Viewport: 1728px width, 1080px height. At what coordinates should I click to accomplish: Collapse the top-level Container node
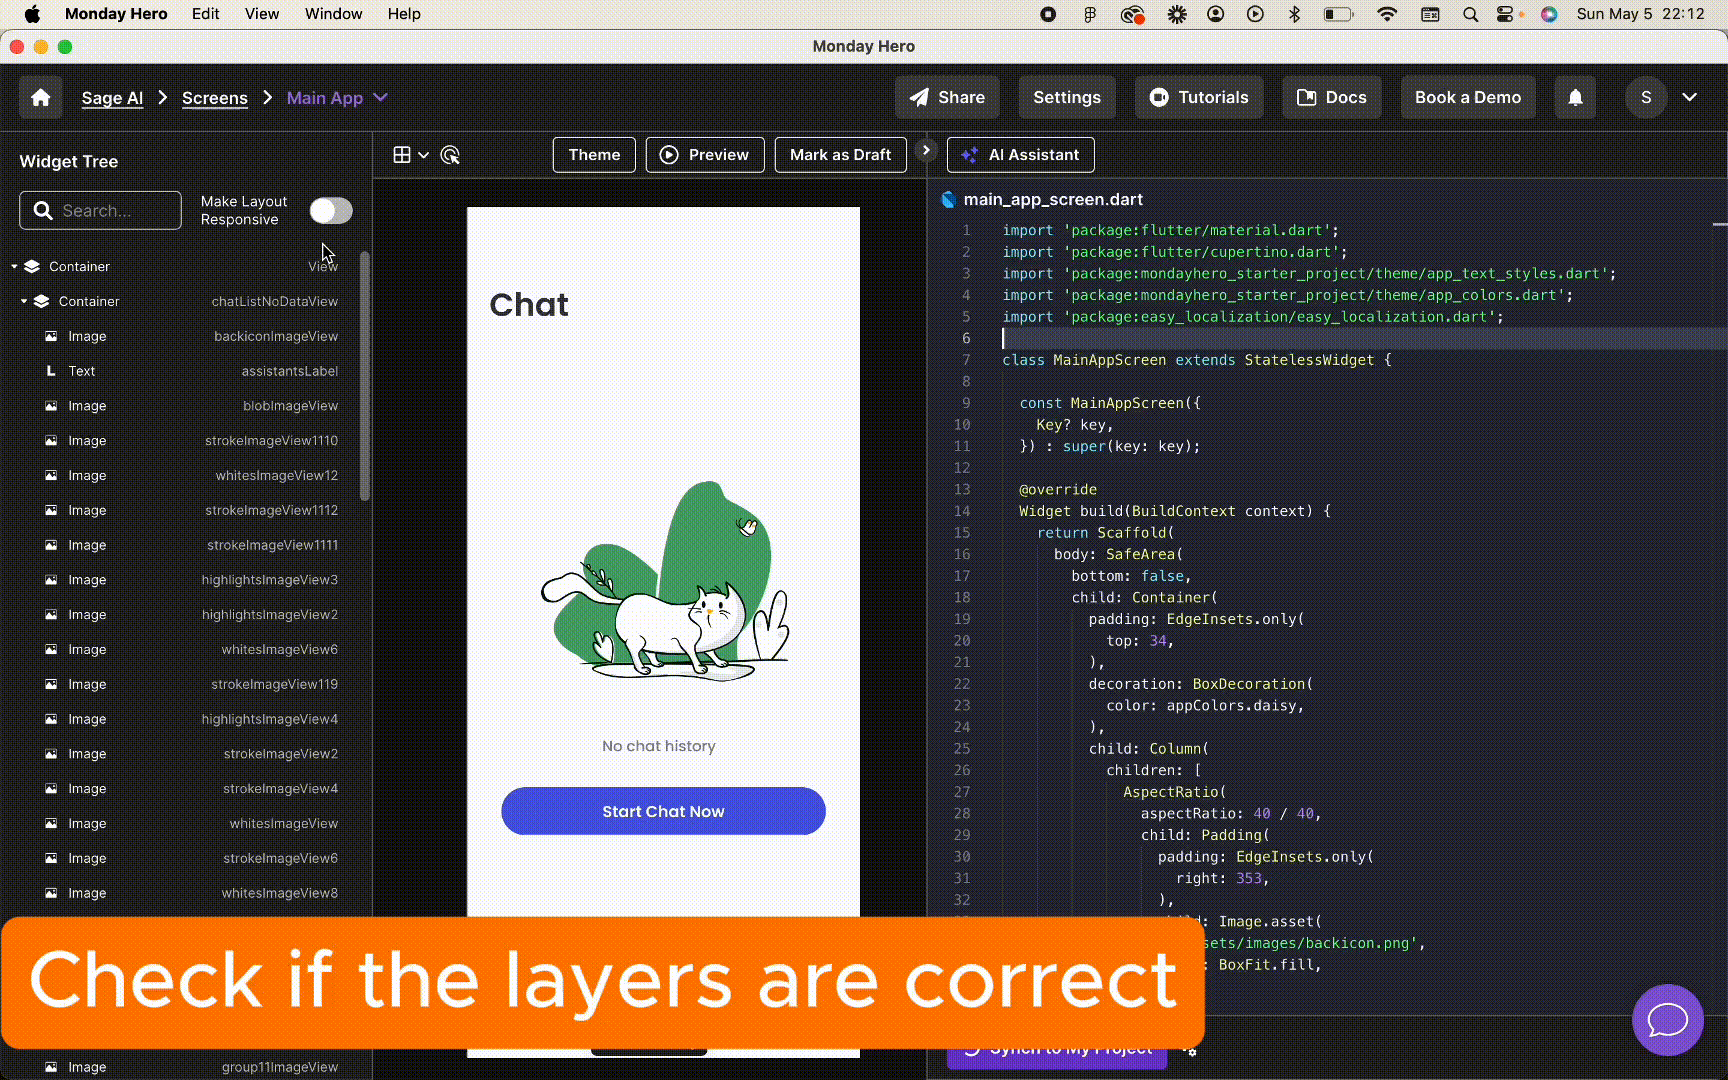pyautogui.click(x=14, y=266)
